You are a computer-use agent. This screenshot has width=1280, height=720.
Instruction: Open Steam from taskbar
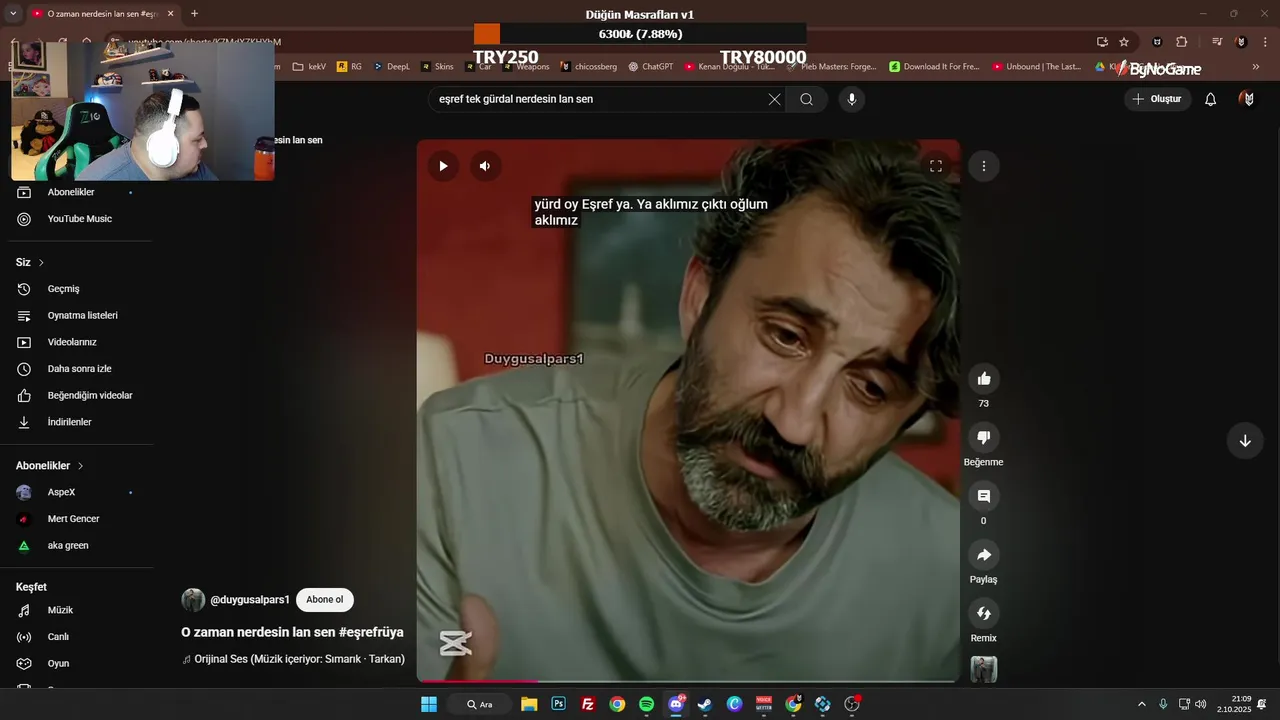coord(705,704)
